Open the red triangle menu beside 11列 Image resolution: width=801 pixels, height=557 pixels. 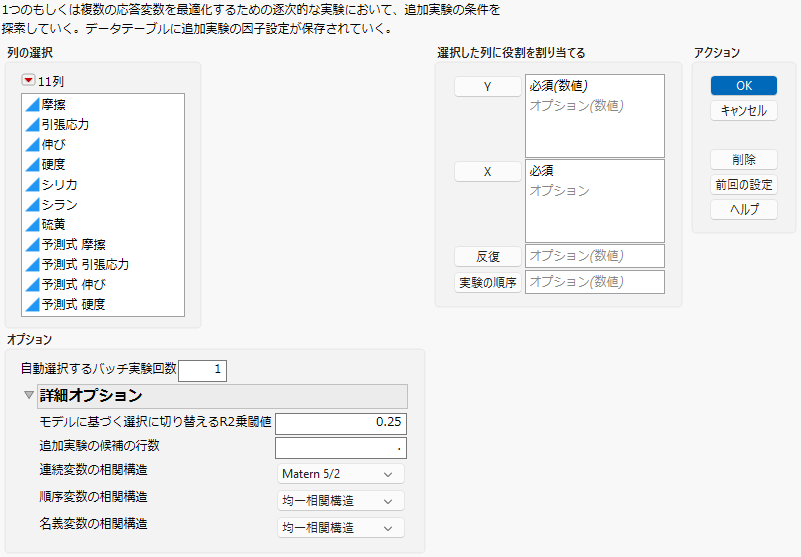click(x=29, y=80)
